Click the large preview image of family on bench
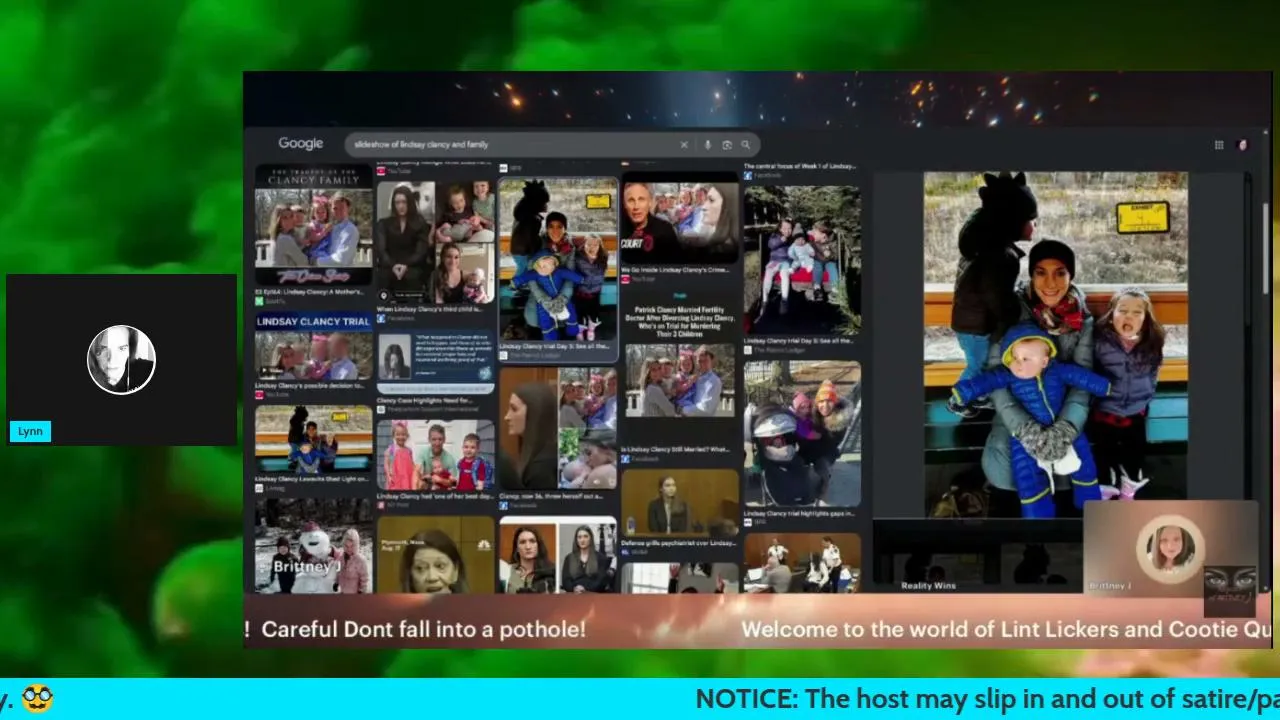 (x=1056, y=344)
